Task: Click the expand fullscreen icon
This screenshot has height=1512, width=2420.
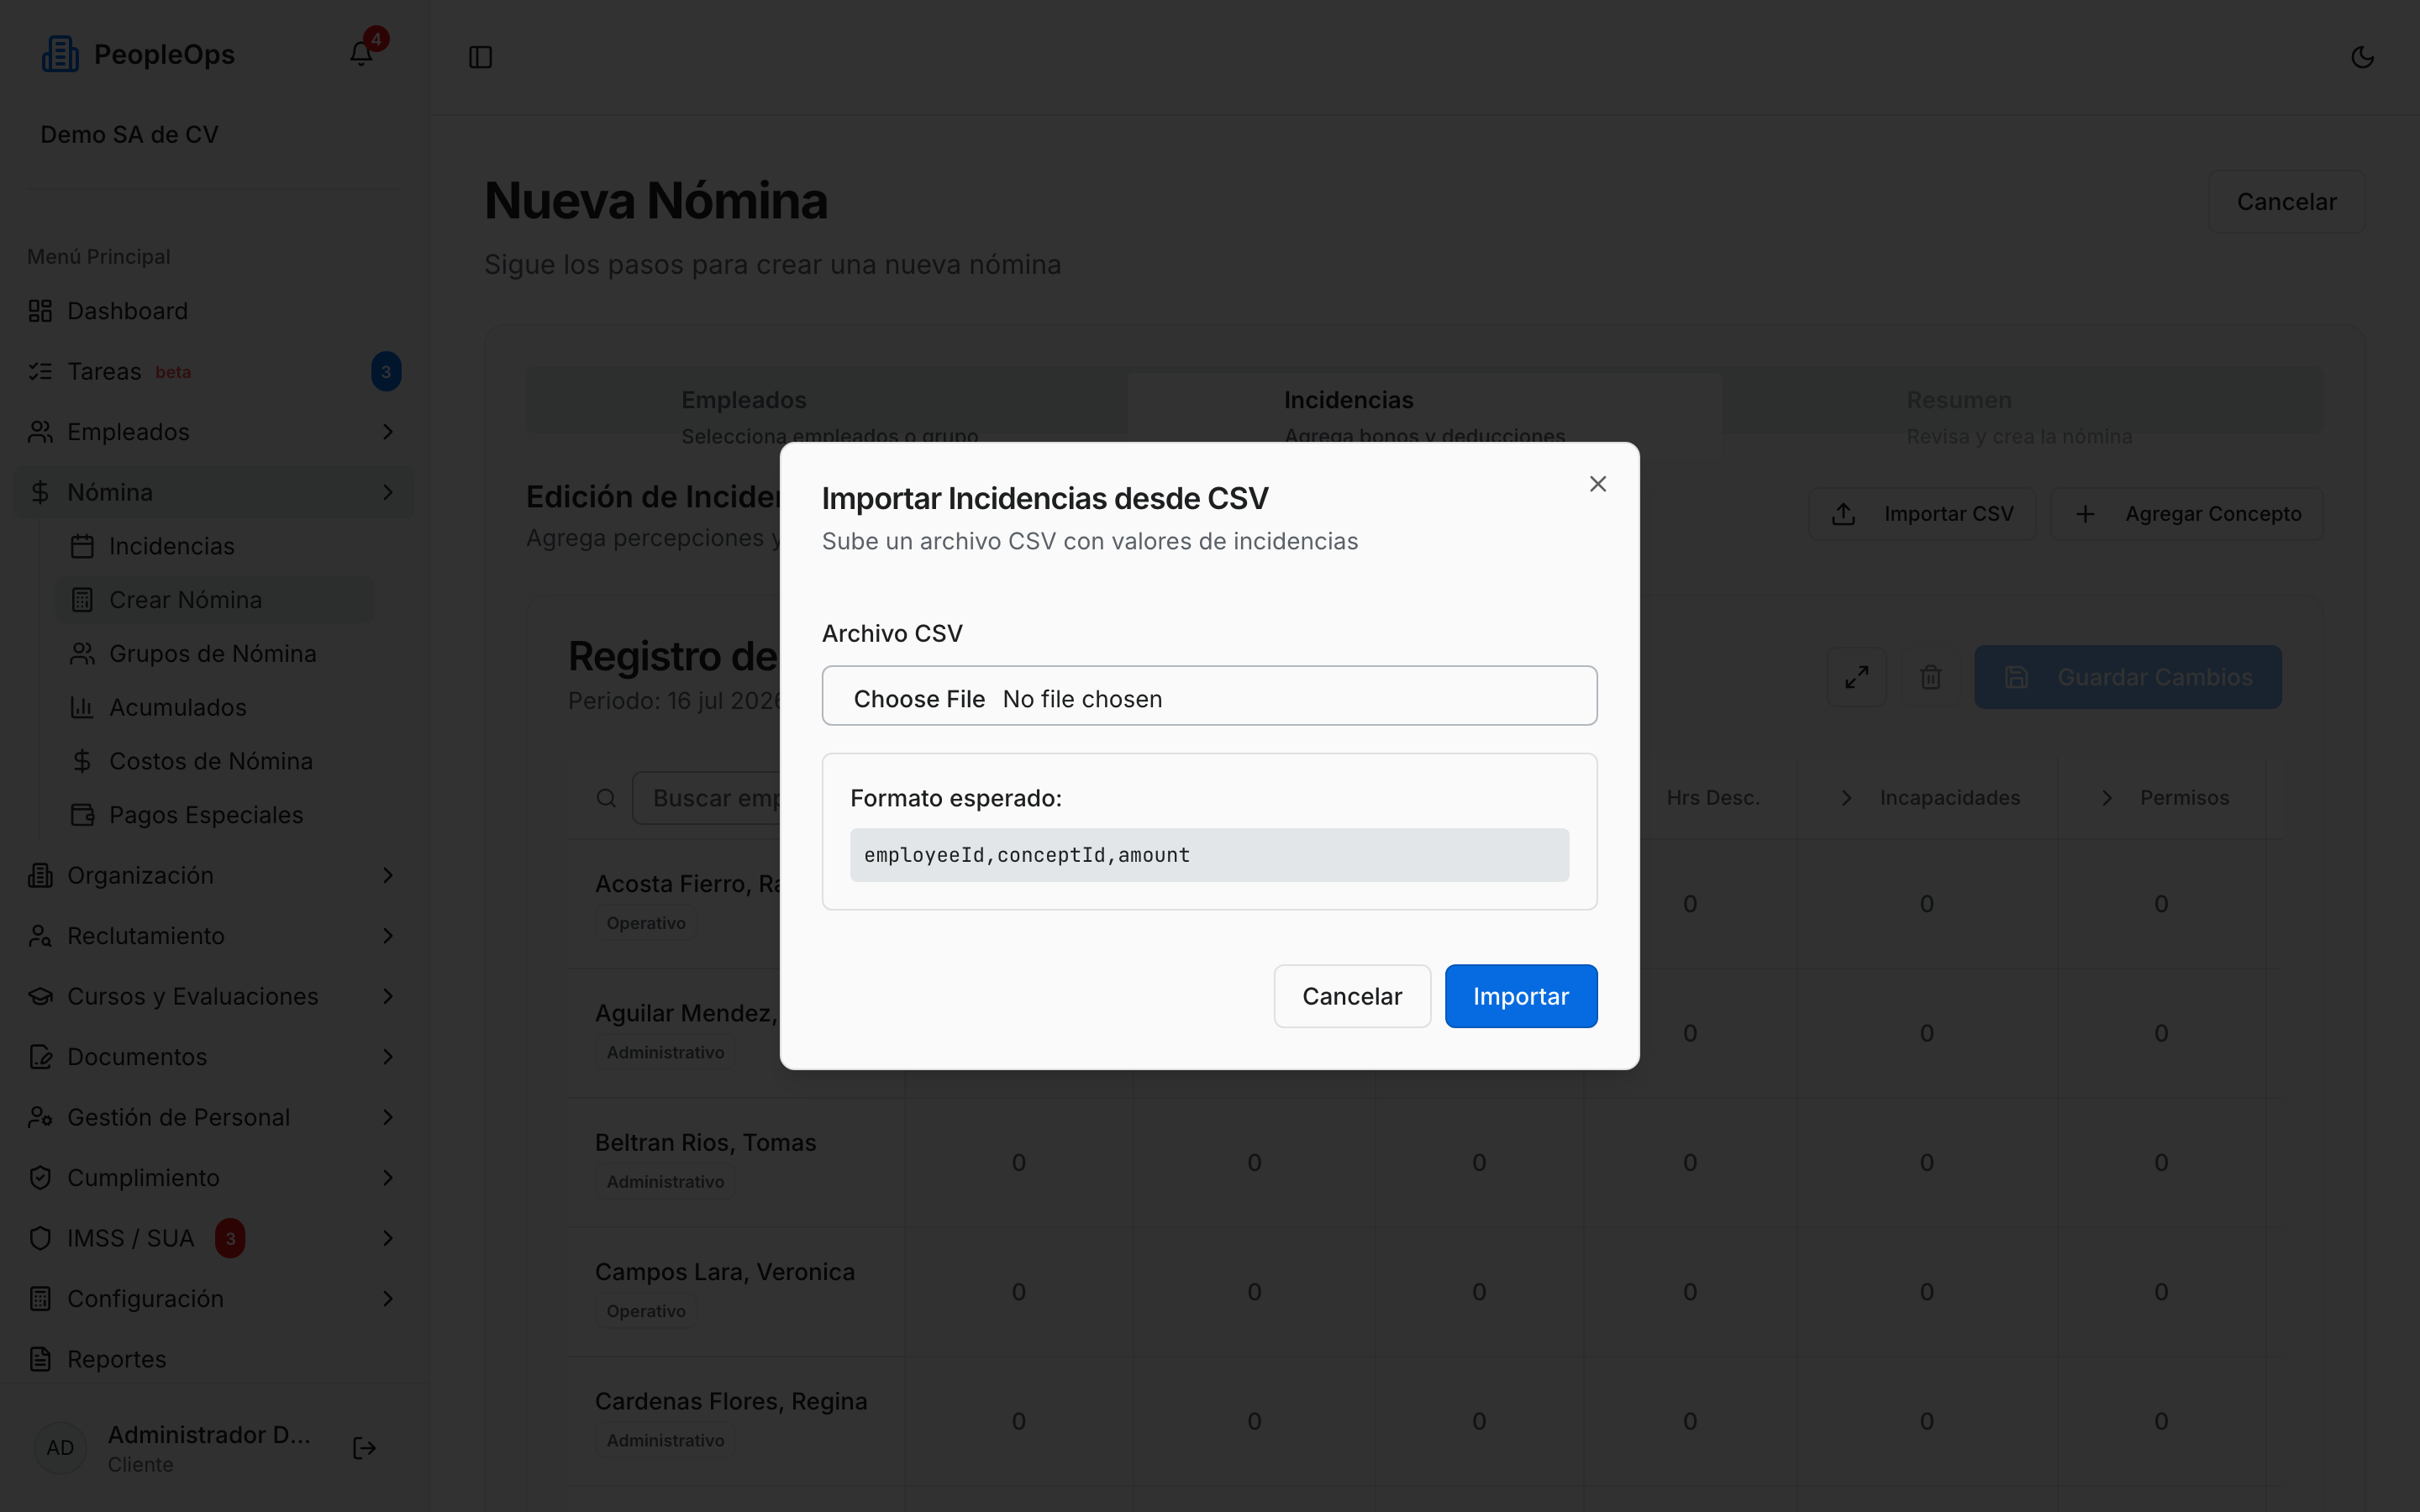Action: pos(1856,677)
